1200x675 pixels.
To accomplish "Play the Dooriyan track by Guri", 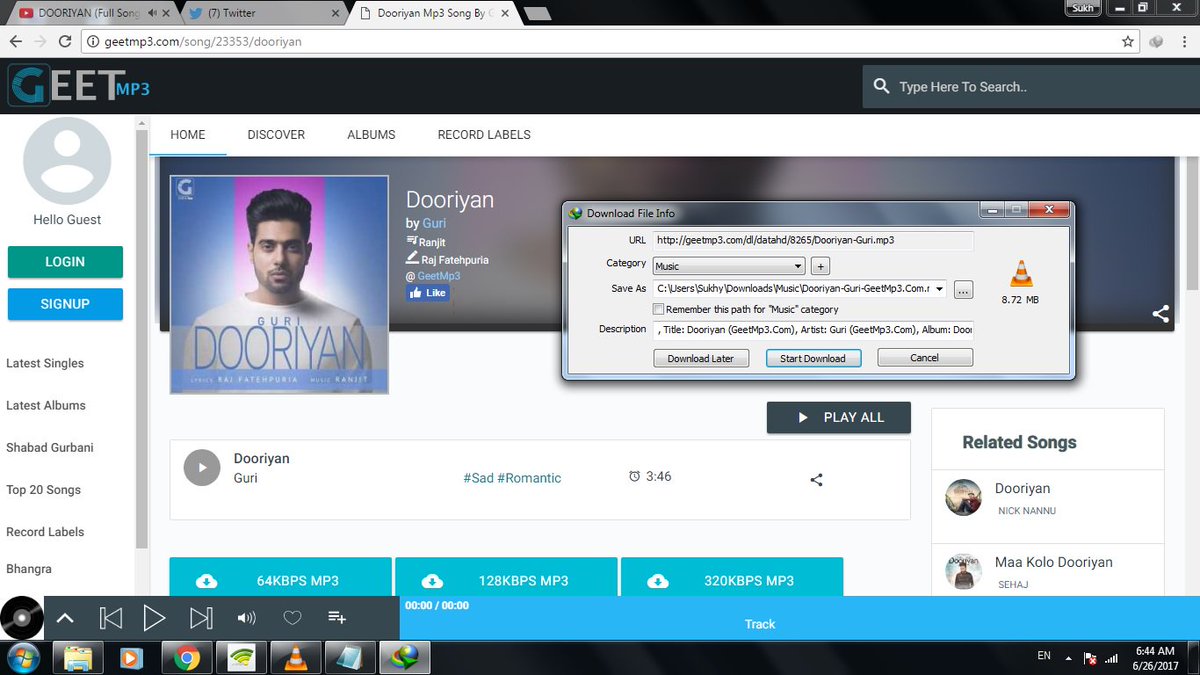I will pyautogui.click(x=202, y=467).
